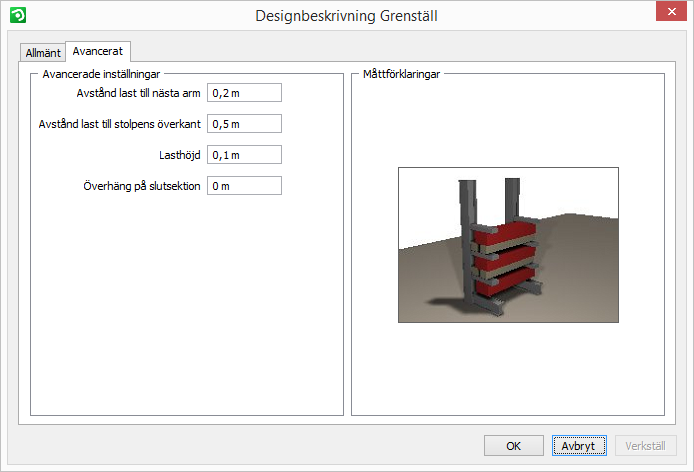Edit the Avstånd last till nästa arm field
The width and height of the screenshot is (694, 472).
point(244,93)
